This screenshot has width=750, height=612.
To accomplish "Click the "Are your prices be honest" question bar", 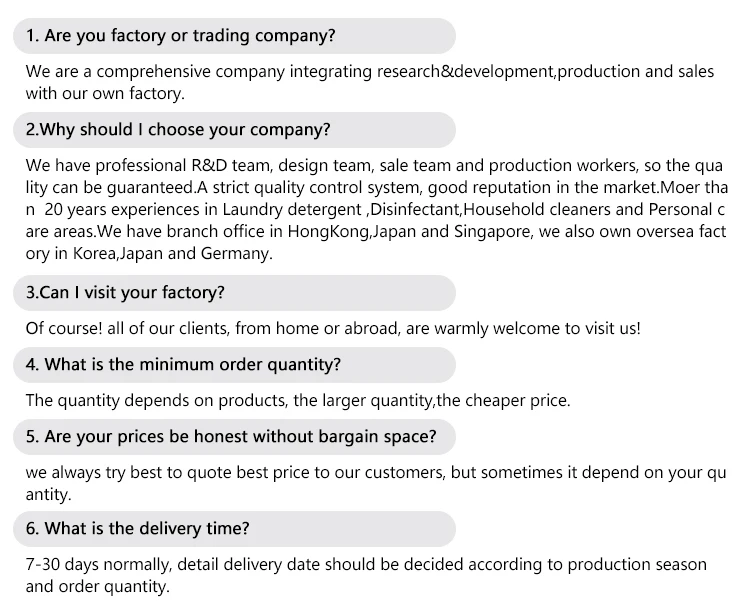I will pos(235,437).
